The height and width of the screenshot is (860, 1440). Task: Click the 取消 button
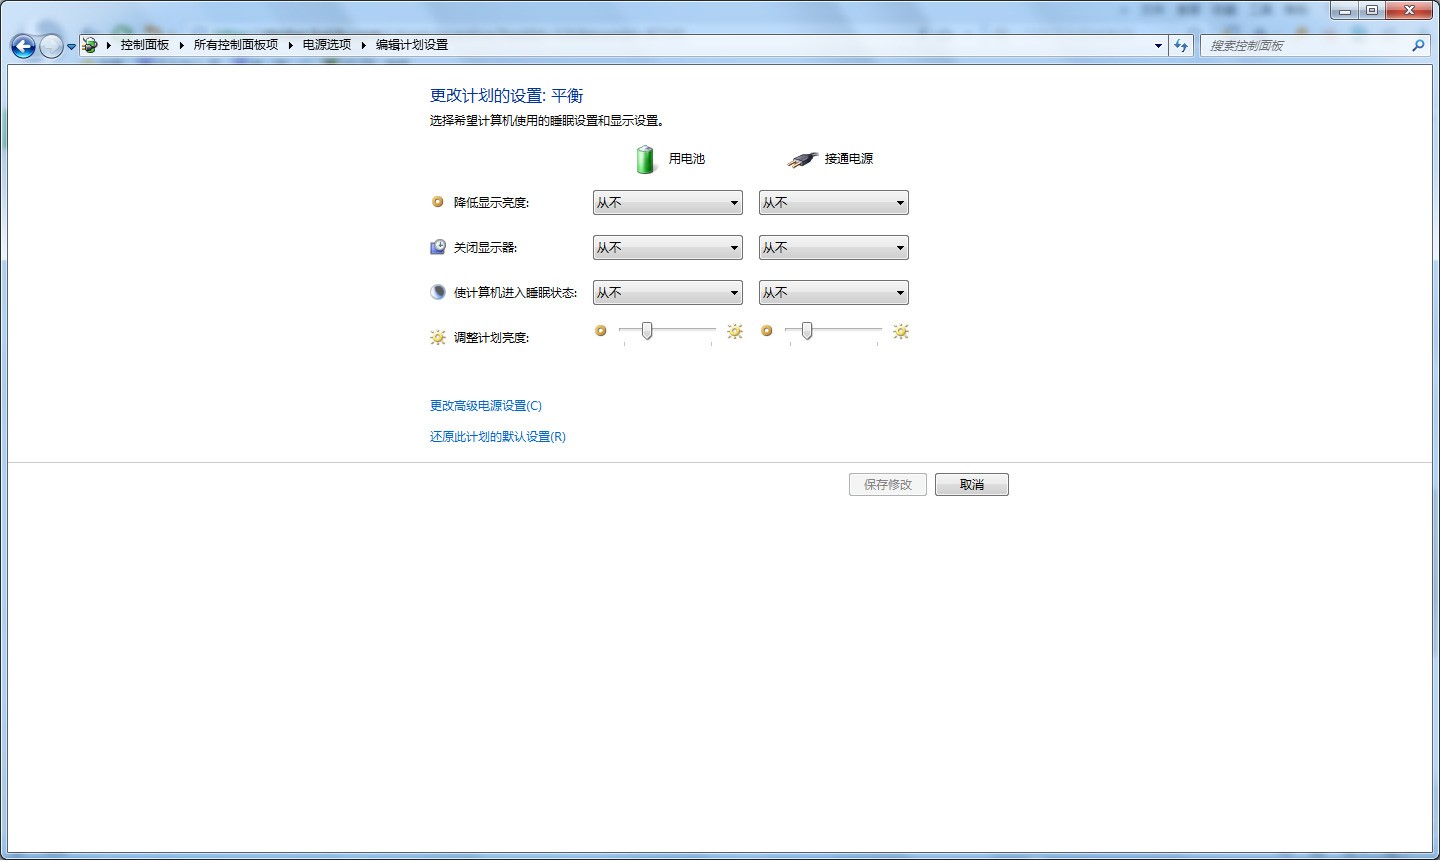point(972,485)
